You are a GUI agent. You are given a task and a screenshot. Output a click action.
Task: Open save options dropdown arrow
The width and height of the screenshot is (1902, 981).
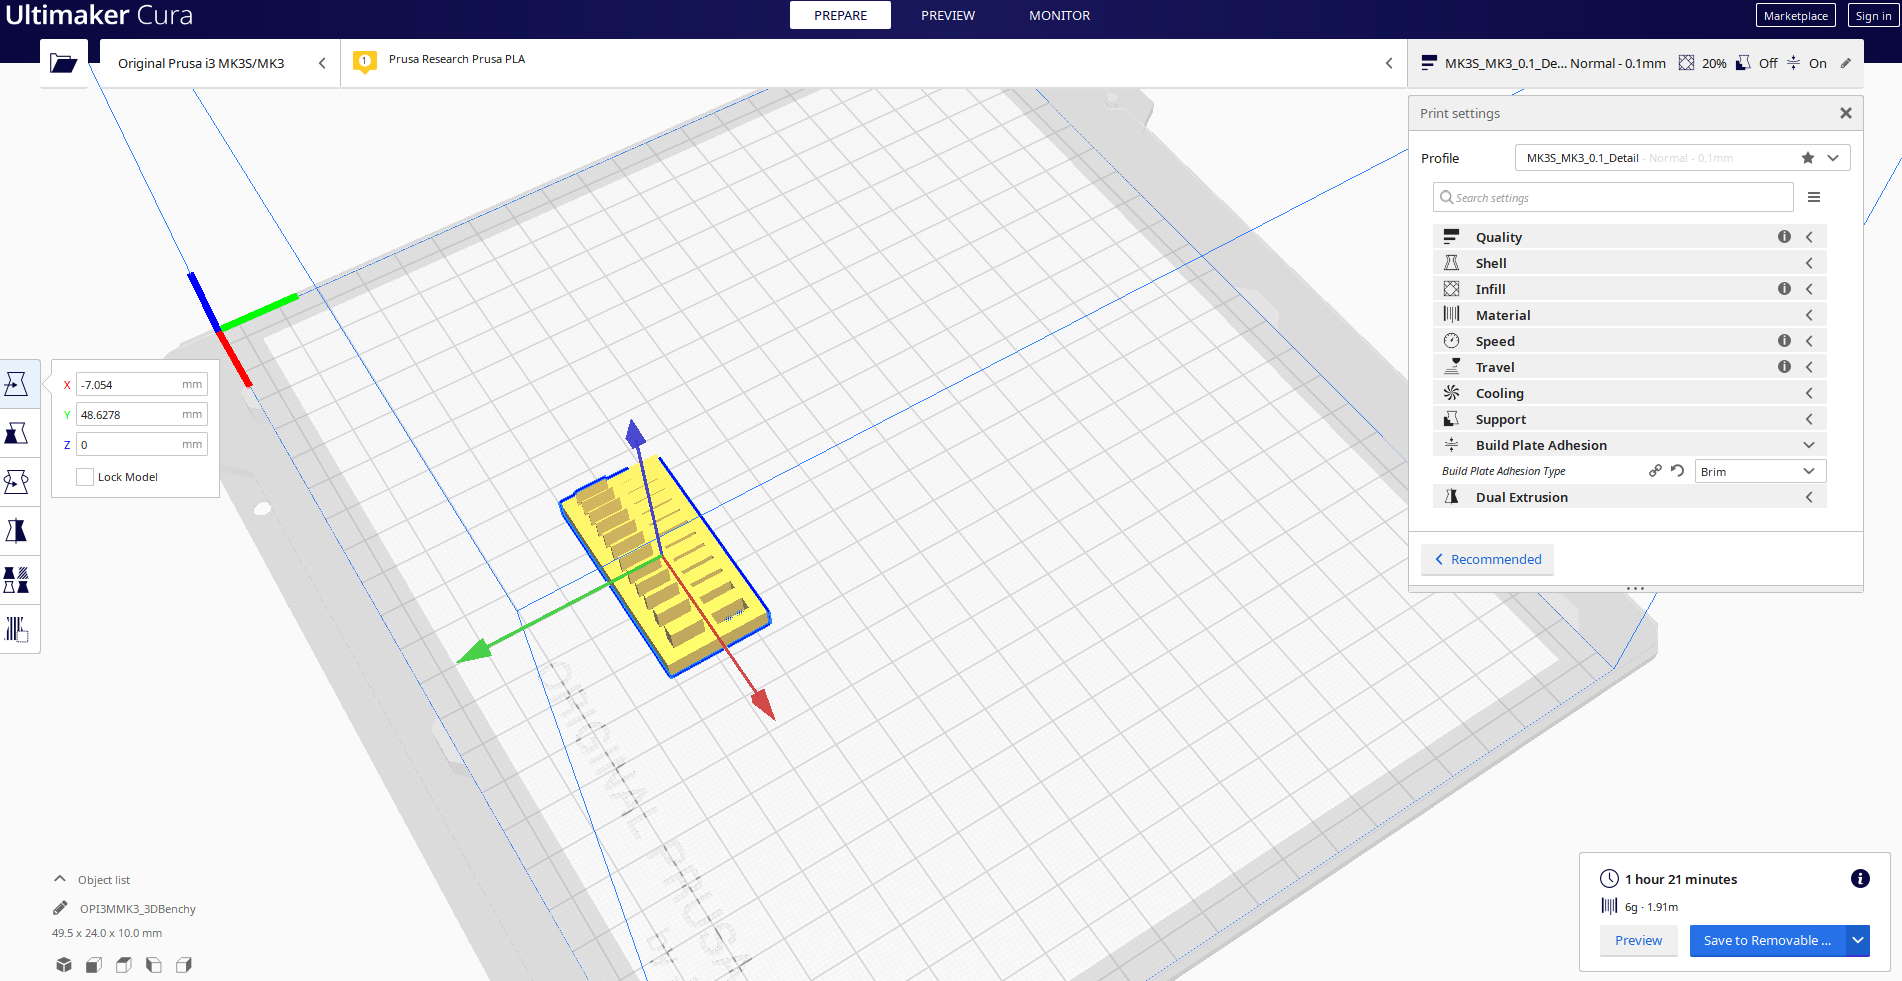pos(1858,940)
